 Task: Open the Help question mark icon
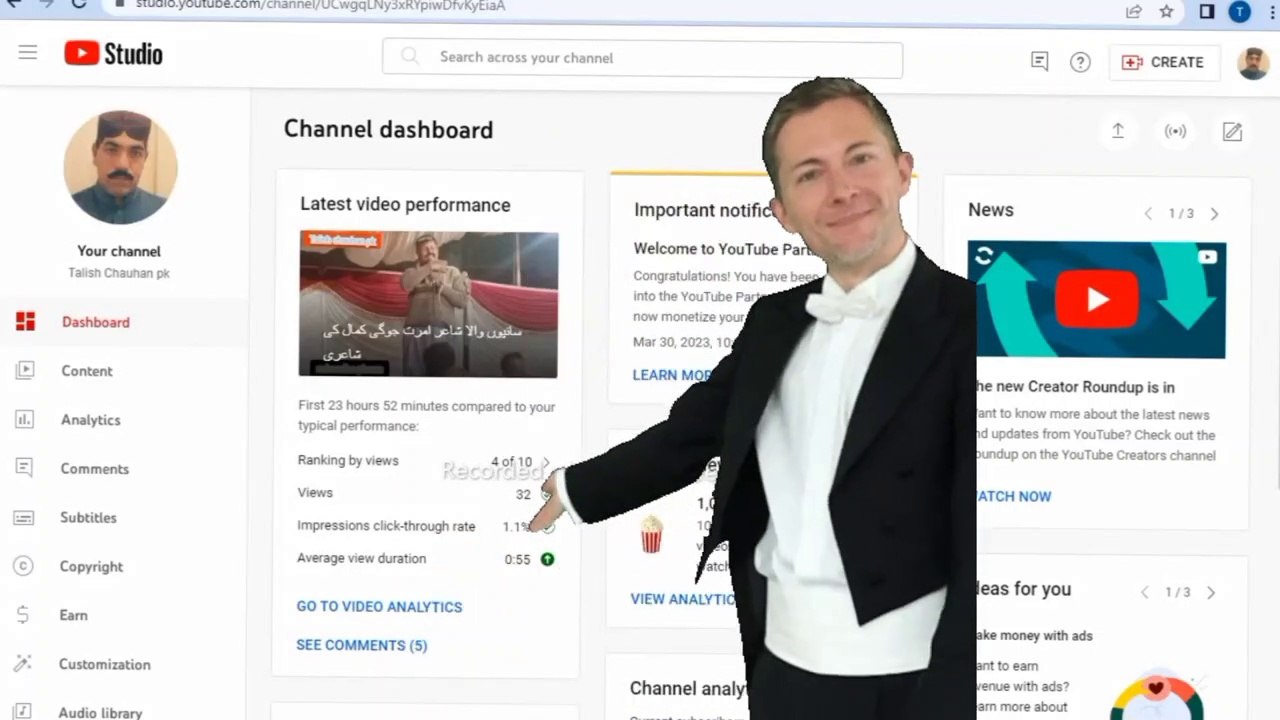[1080, 62]
